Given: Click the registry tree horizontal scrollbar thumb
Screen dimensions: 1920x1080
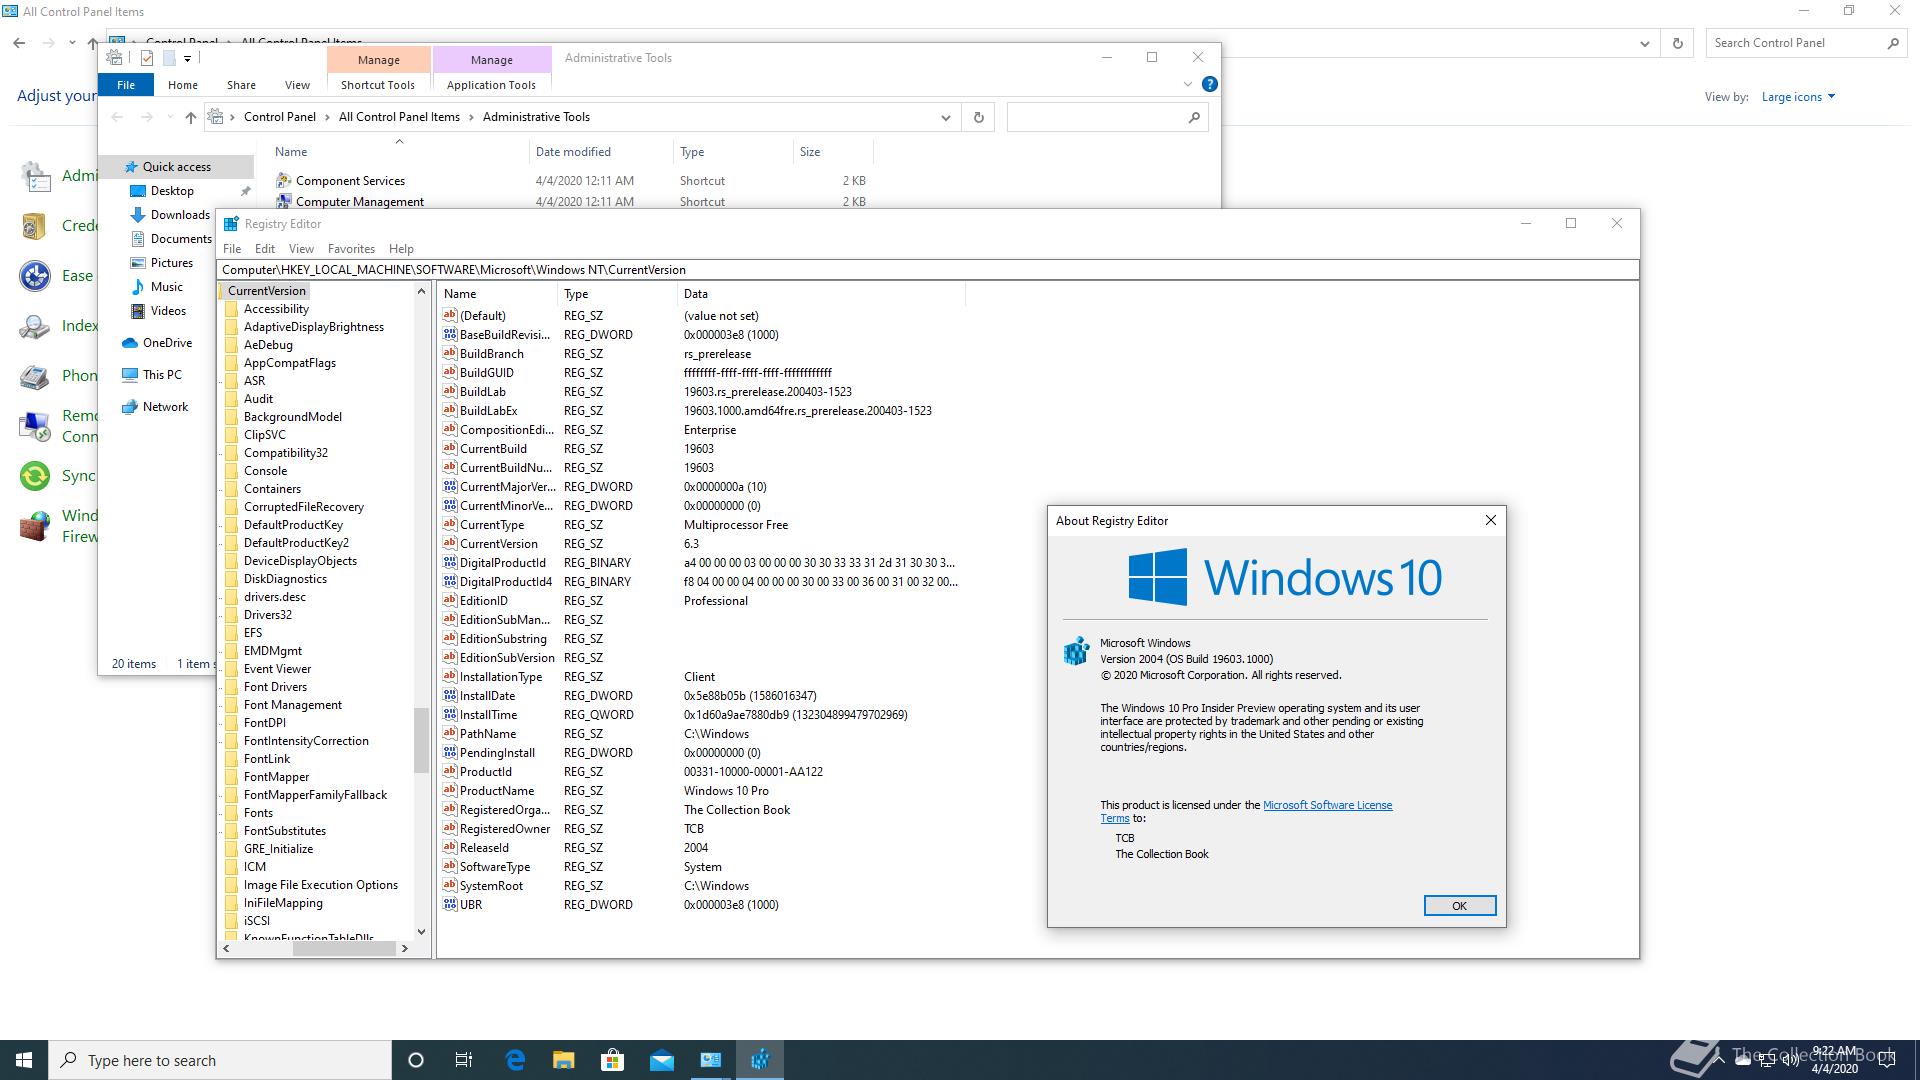Looking at the screenshot, I should coord(344,948).
